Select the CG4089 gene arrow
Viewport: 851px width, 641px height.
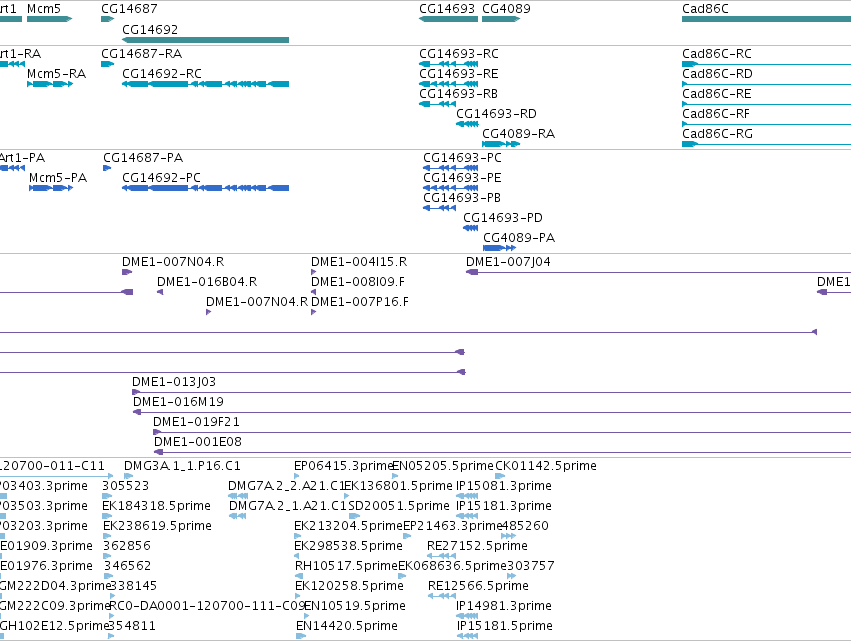pos(501,19)
